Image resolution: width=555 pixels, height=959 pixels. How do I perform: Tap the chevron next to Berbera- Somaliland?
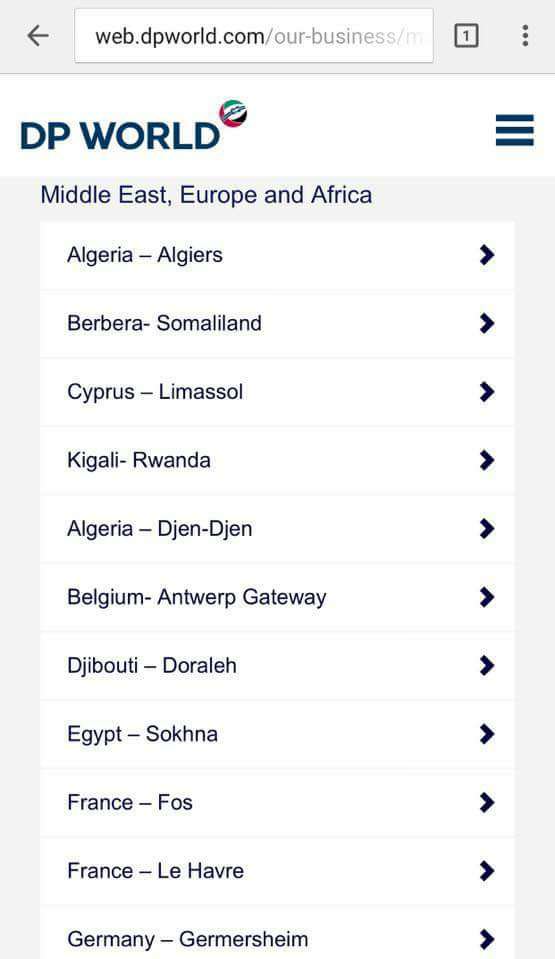click(x=487, y=323)
